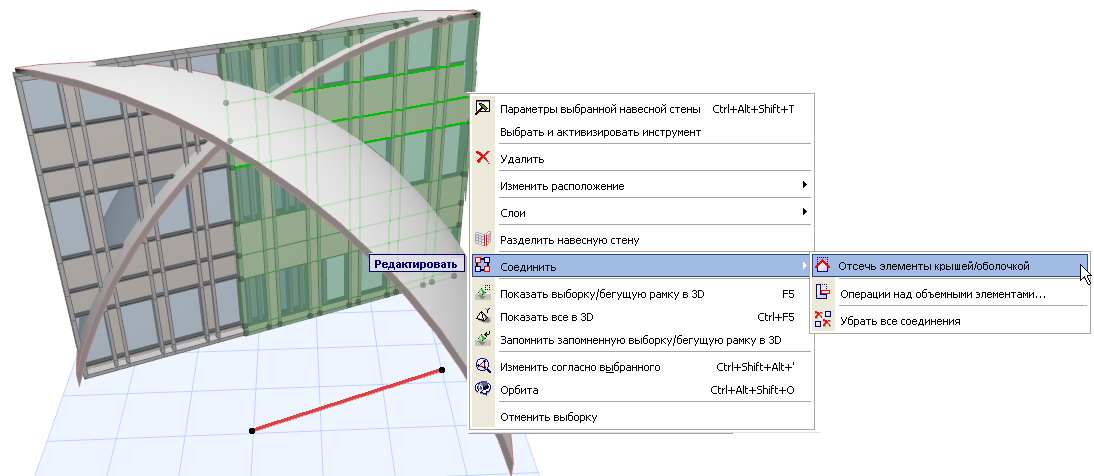
Task: Click the red line's lower endpoint node
Action: [252, 431]
